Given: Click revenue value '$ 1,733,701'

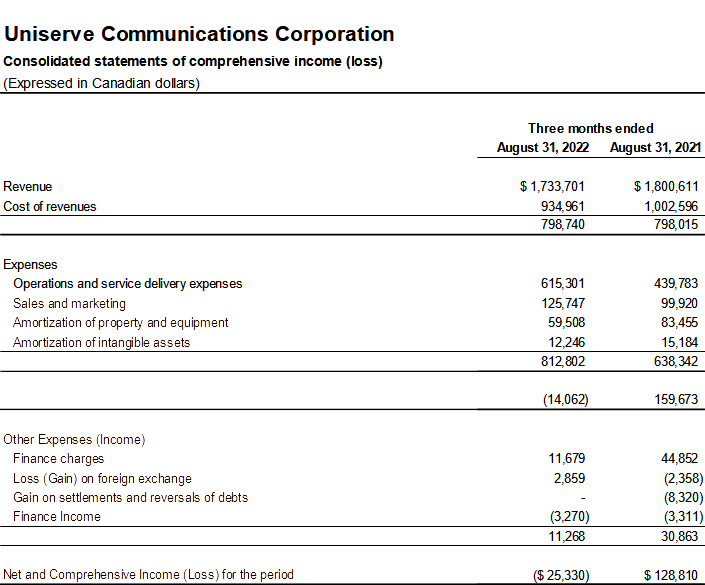Looking at the screenshot, I should pyautogui.click(x=552, y=187).
